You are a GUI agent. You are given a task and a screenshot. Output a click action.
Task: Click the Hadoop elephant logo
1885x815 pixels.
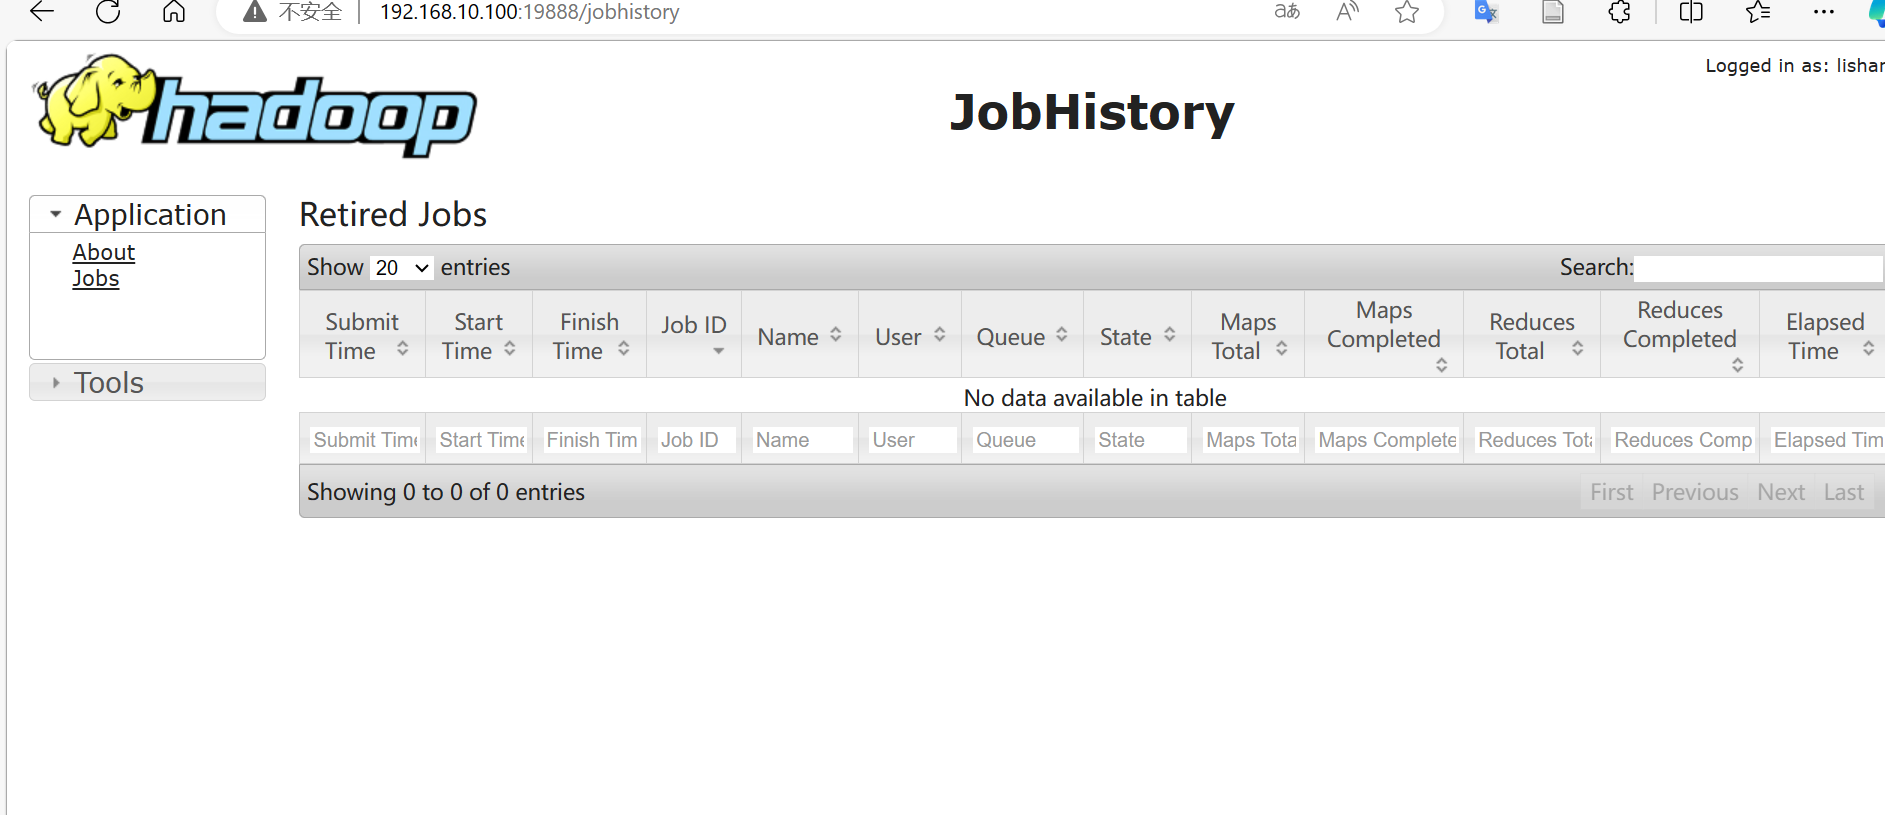pyautogui.click(x=255, y=106)
